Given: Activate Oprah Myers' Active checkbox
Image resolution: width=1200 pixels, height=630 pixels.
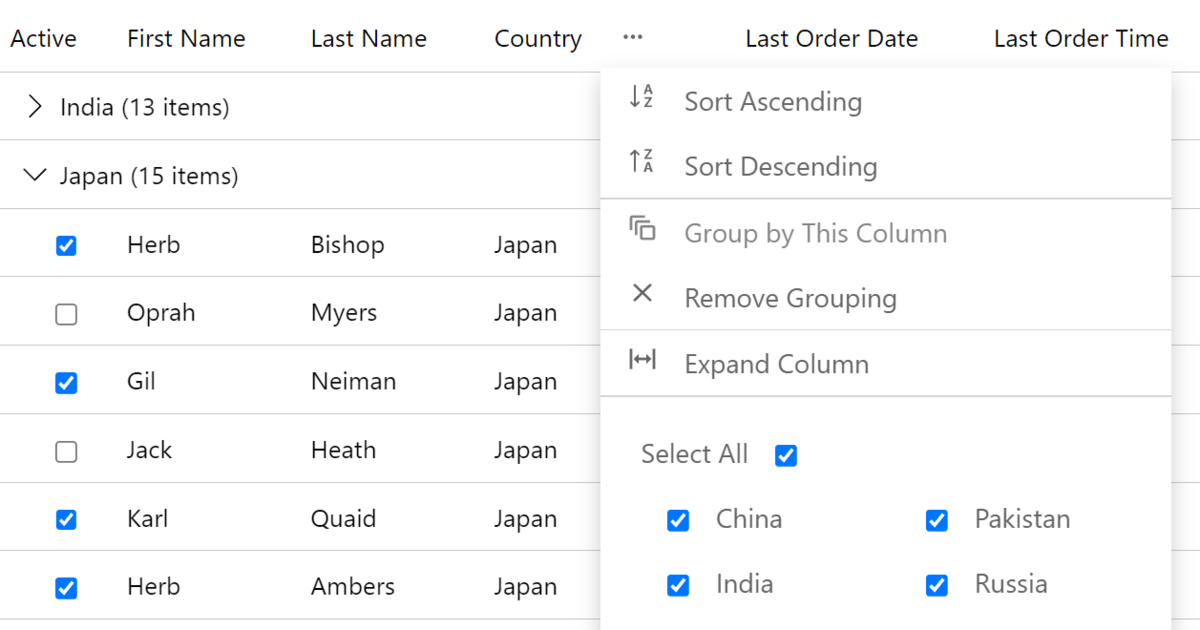Looking at the screenshot, I should point(66,315).
